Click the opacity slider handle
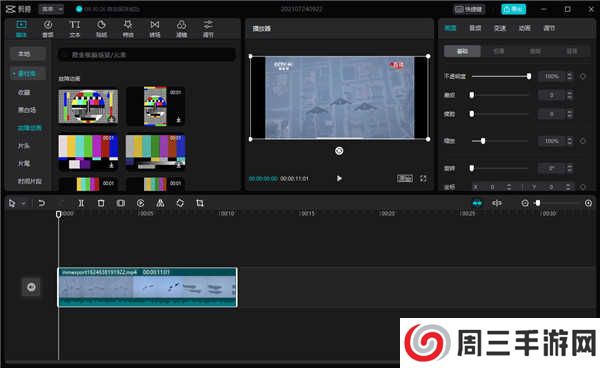The width and height of the screenshot is (600, 368). point(529,77)
